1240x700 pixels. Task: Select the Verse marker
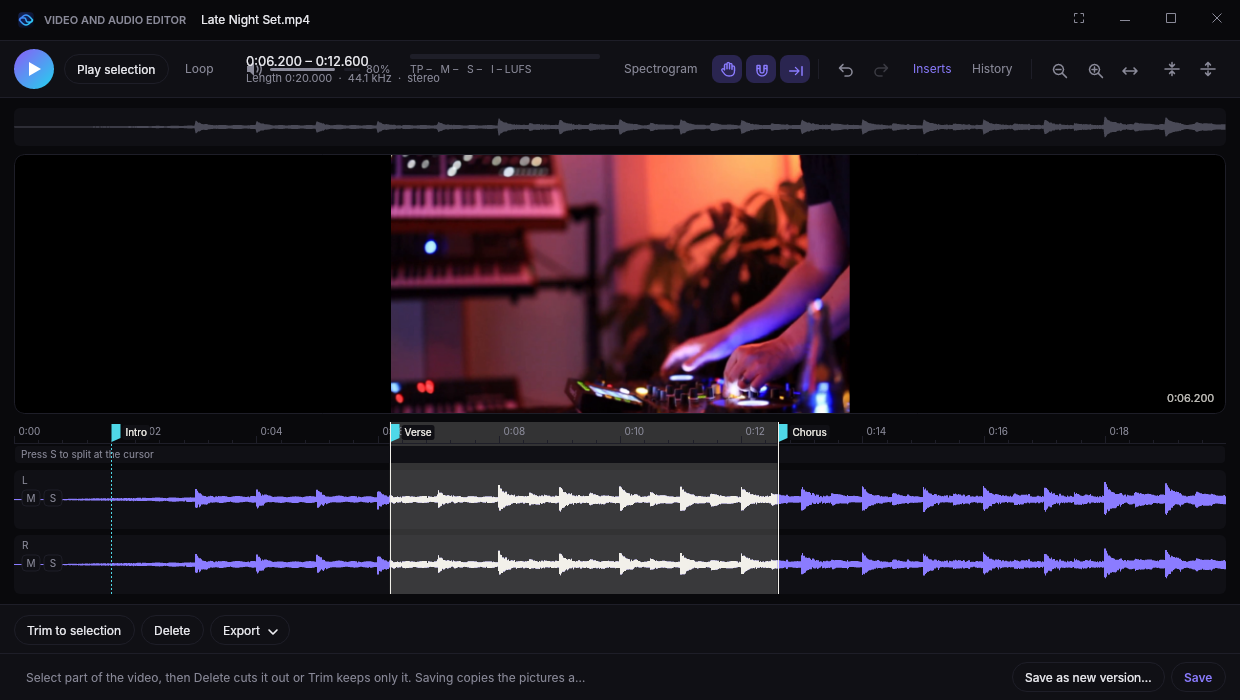coord(412,432)
